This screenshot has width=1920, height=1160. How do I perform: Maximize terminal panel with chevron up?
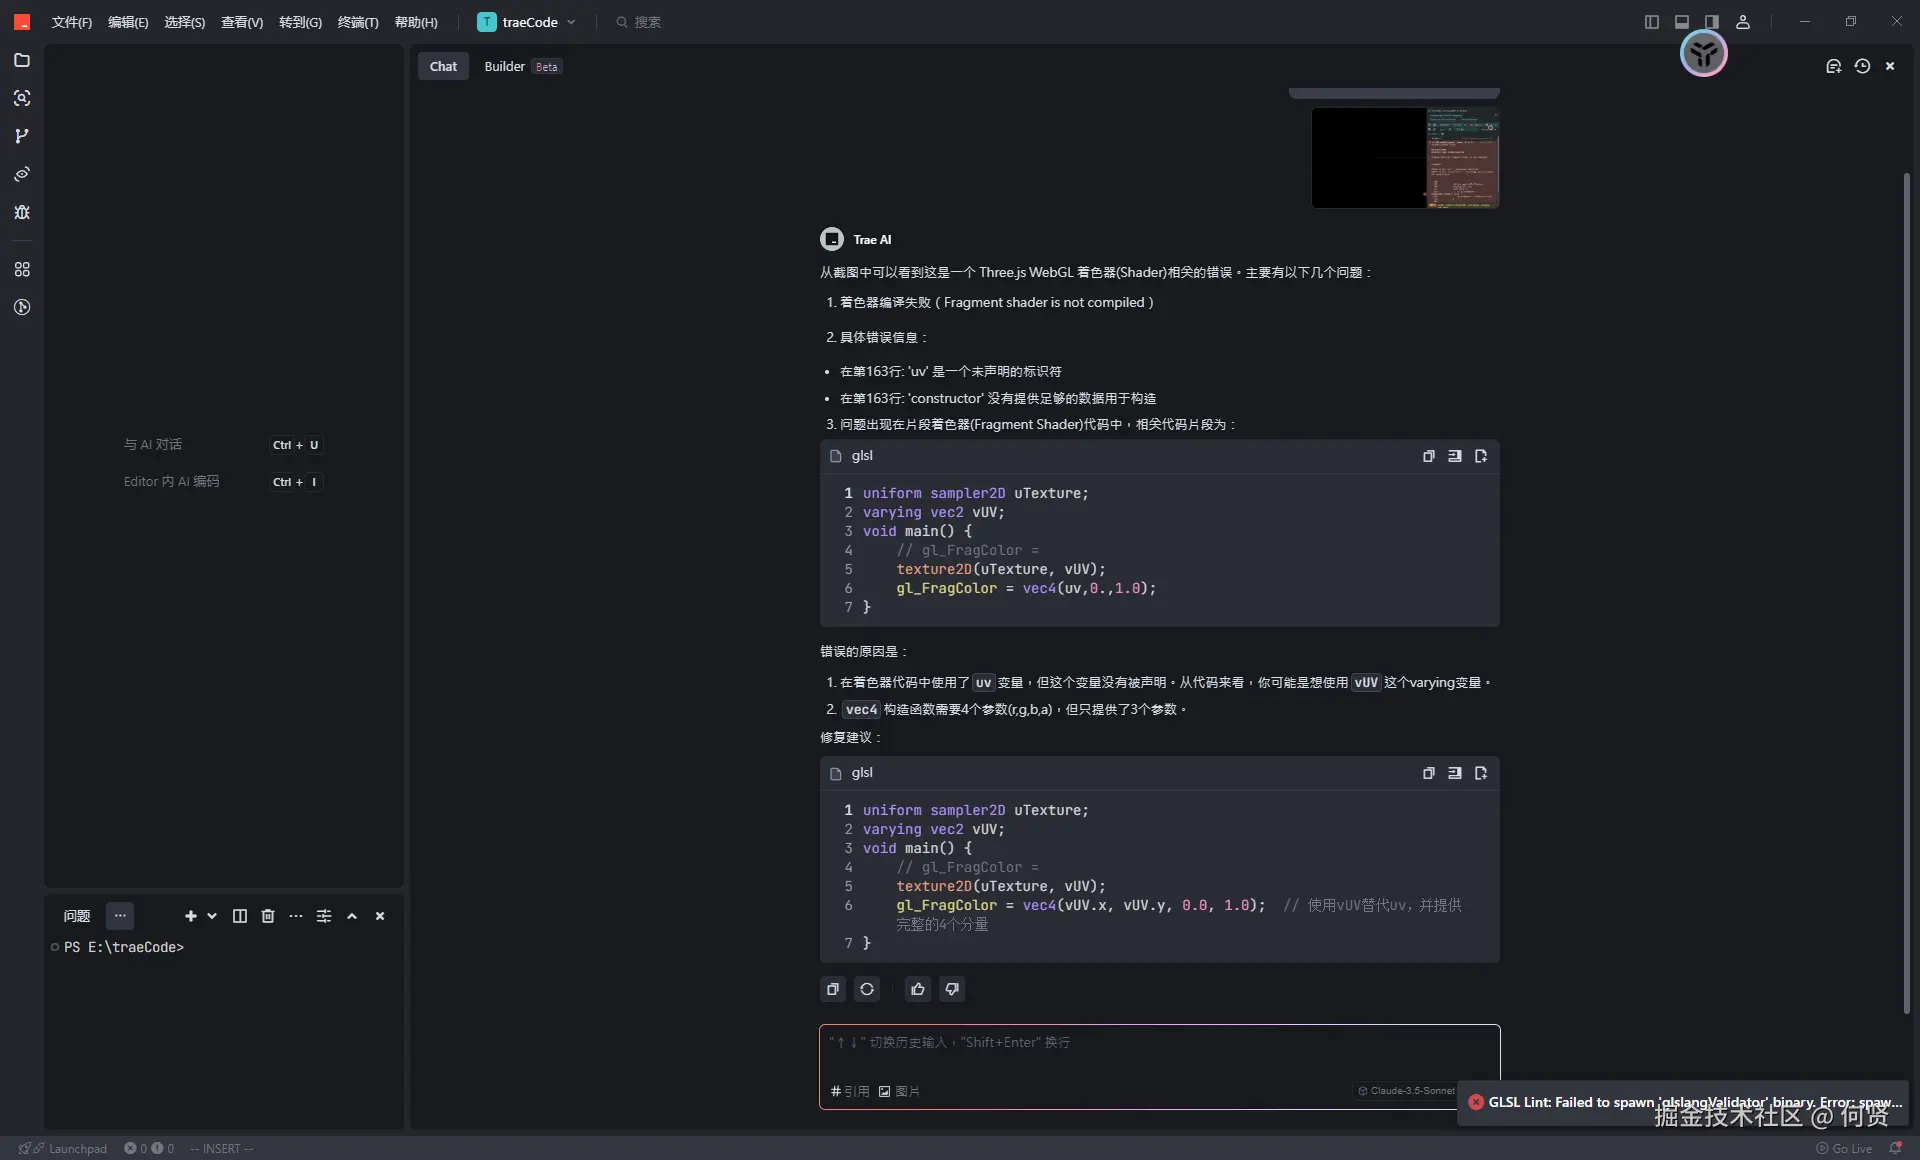pos(352,916)
